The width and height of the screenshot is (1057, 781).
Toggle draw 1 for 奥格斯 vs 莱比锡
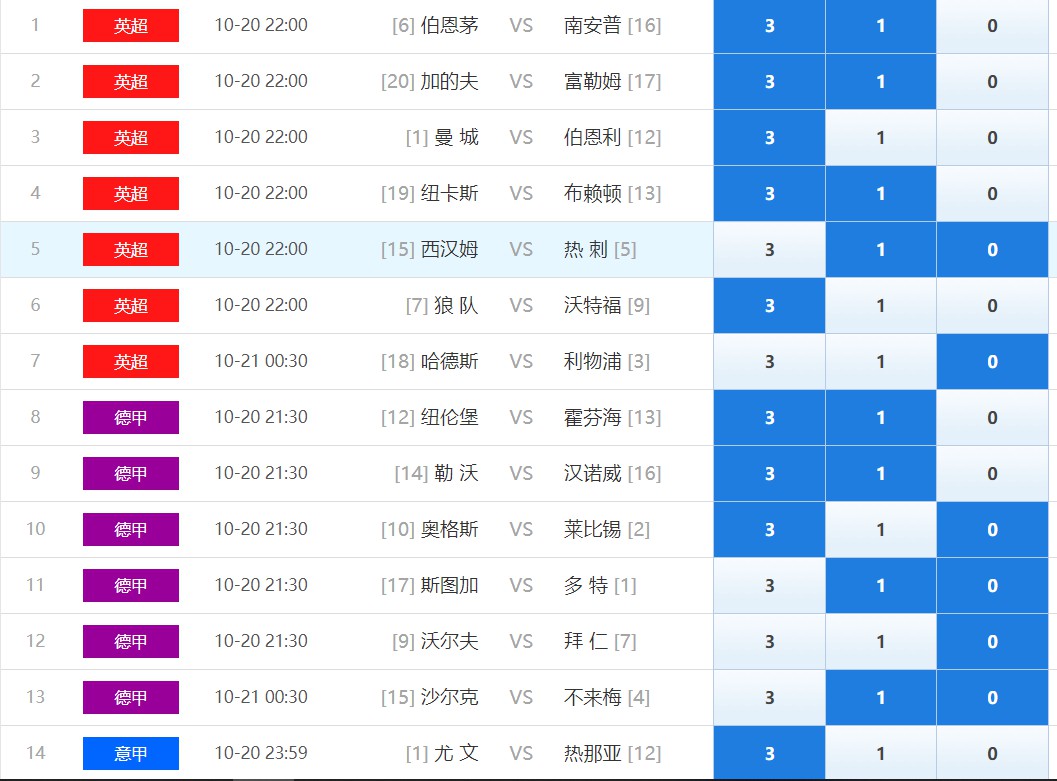coord(880,529)
